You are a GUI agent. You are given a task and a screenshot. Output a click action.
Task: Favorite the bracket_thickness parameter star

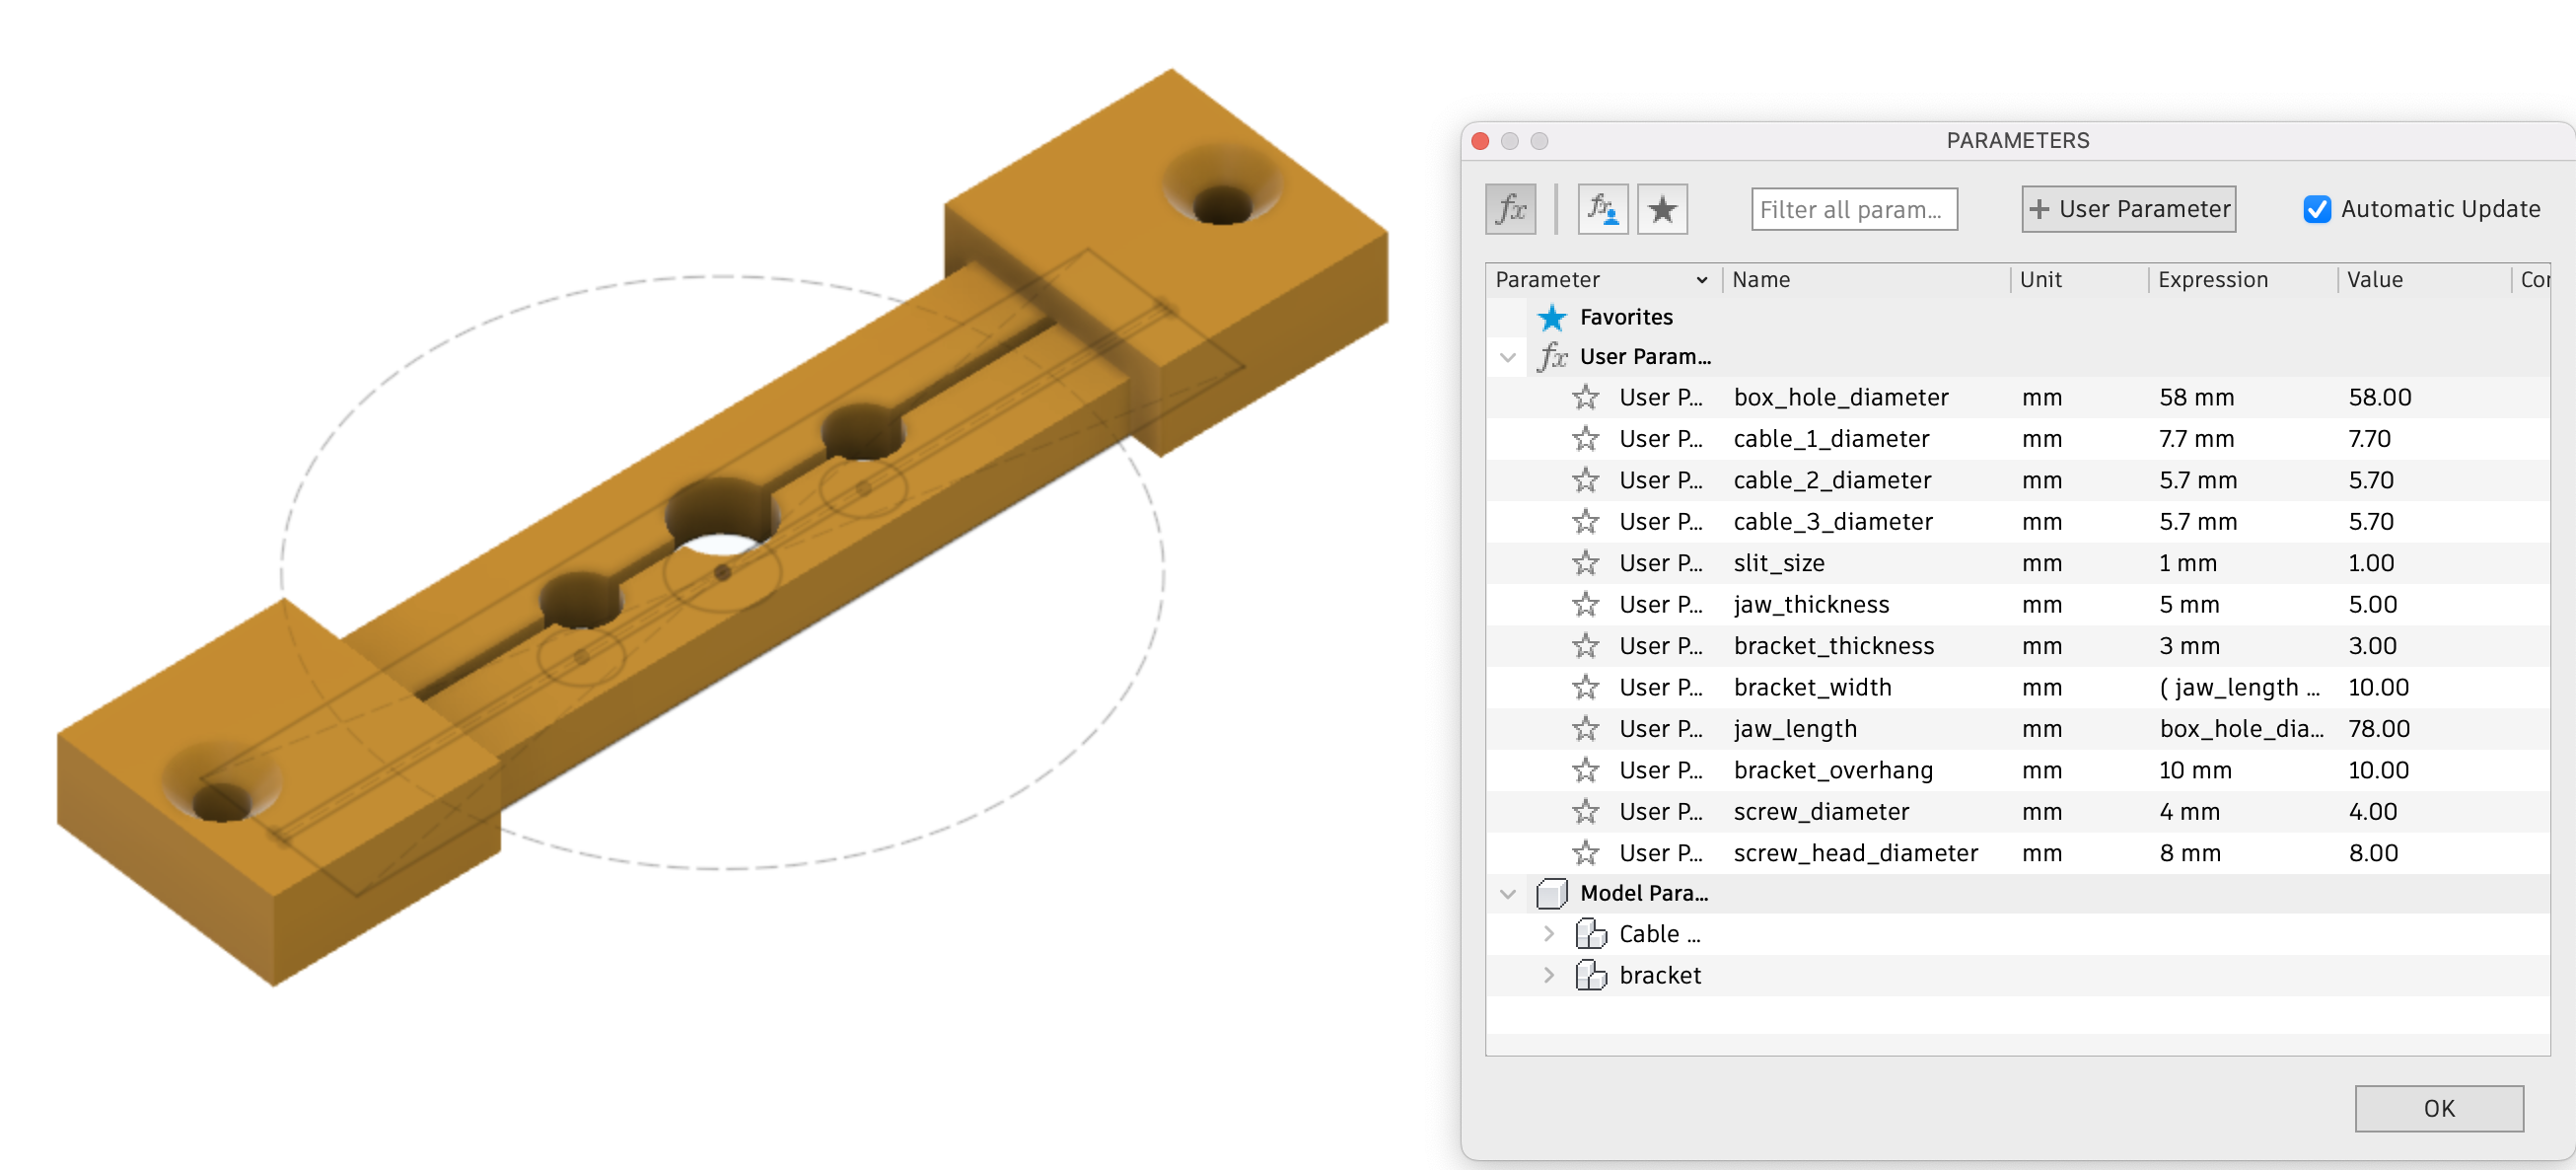click(1585, 646)
